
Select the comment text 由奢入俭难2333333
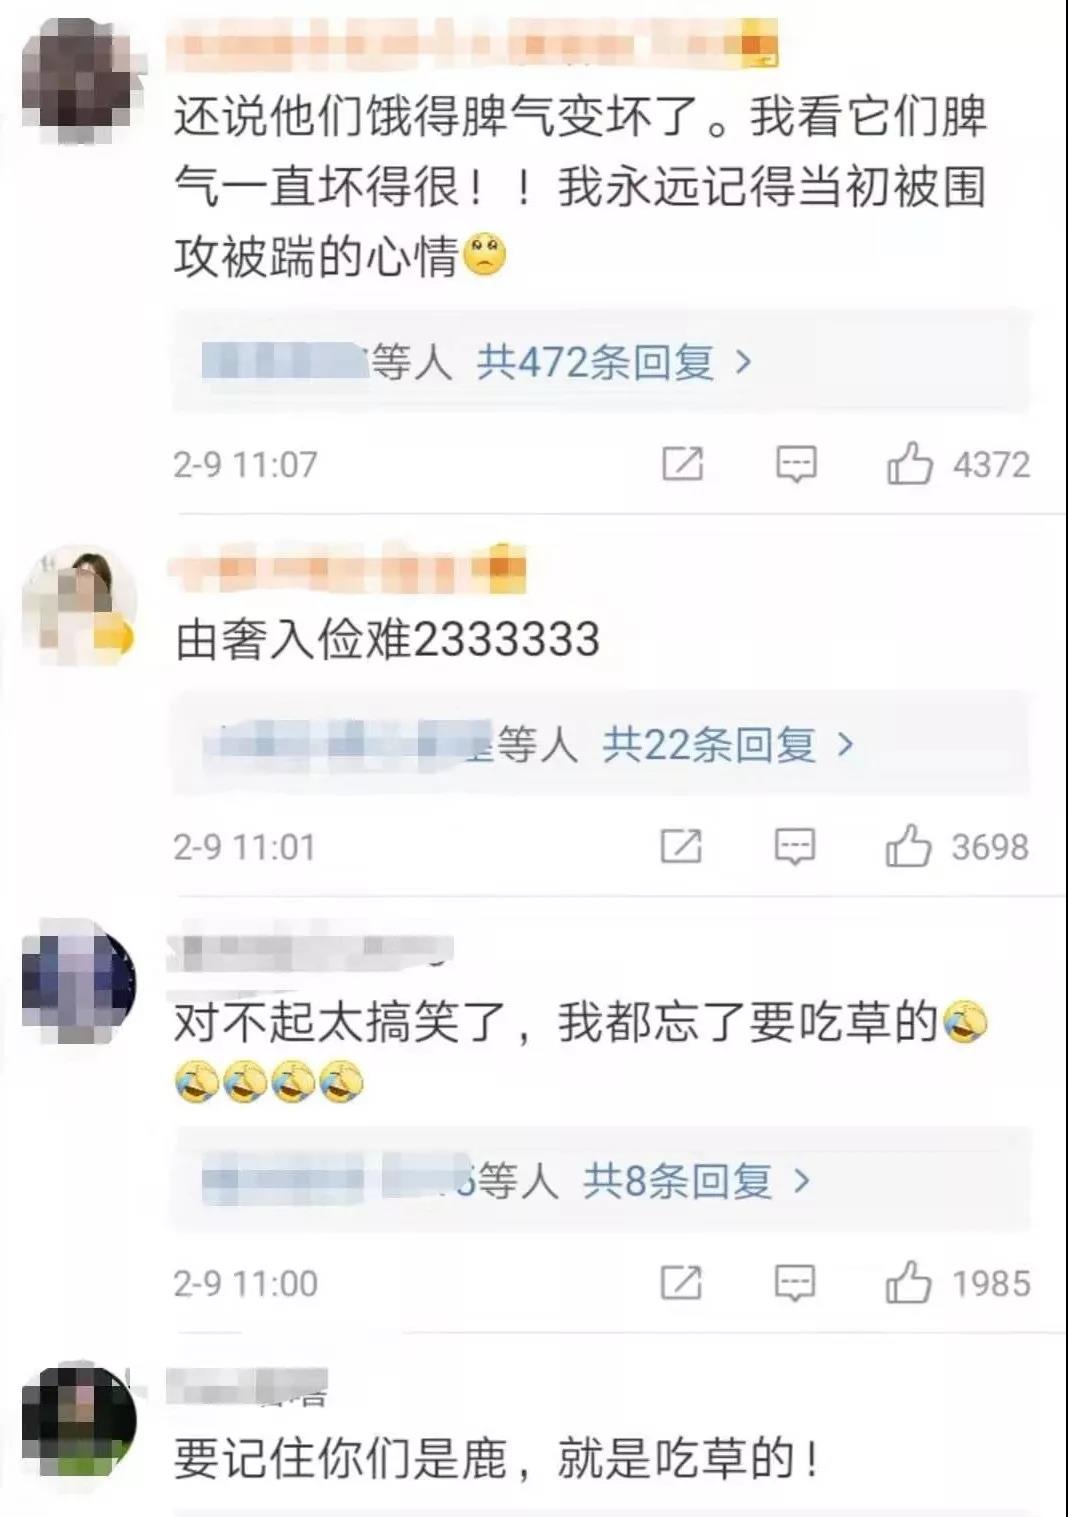tap(387, 639)
